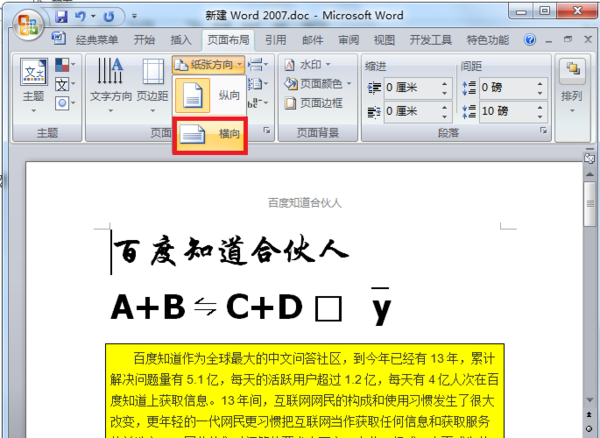The height and width of the screenshot is (438, 600).
Task: Decrease right indent with down arrow
Action: tap(445, 116)
